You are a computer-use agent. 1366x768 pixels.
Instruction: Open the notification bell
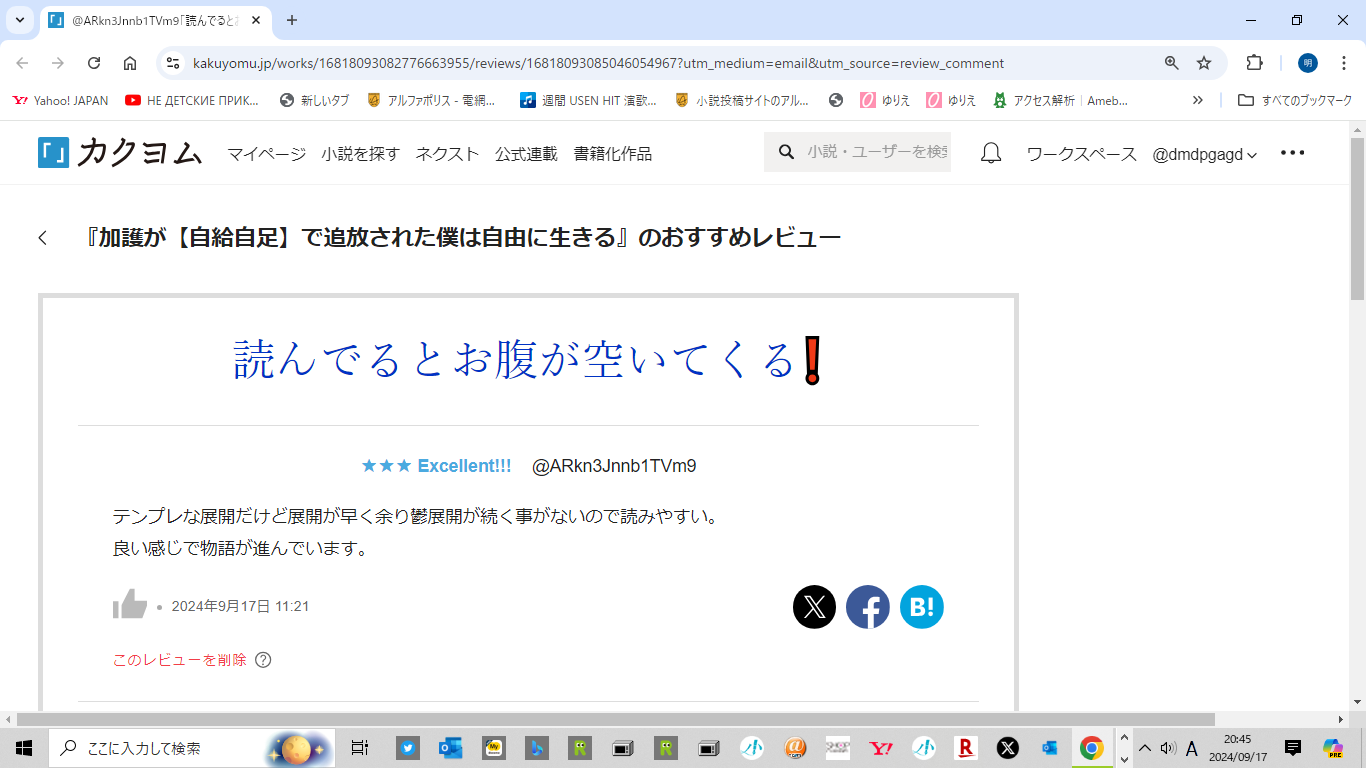[x=991, y=153]
